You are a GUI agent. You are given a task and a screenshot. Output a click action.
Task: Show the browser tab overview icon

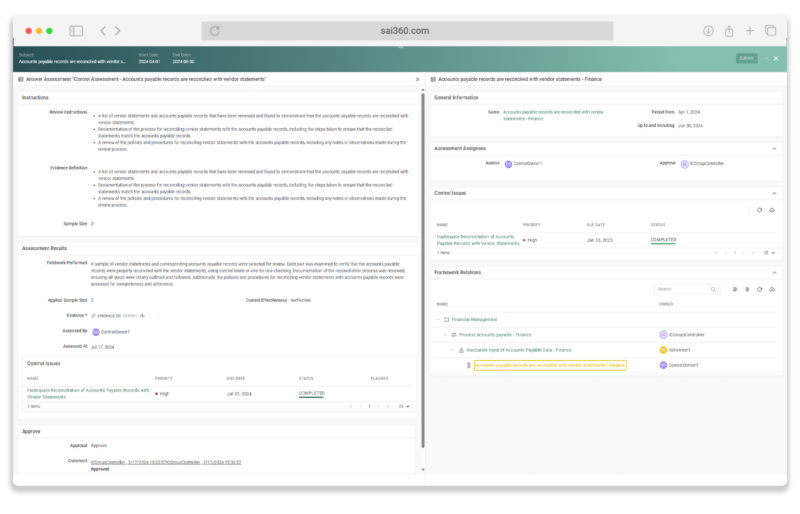click(x=770, y=31)
